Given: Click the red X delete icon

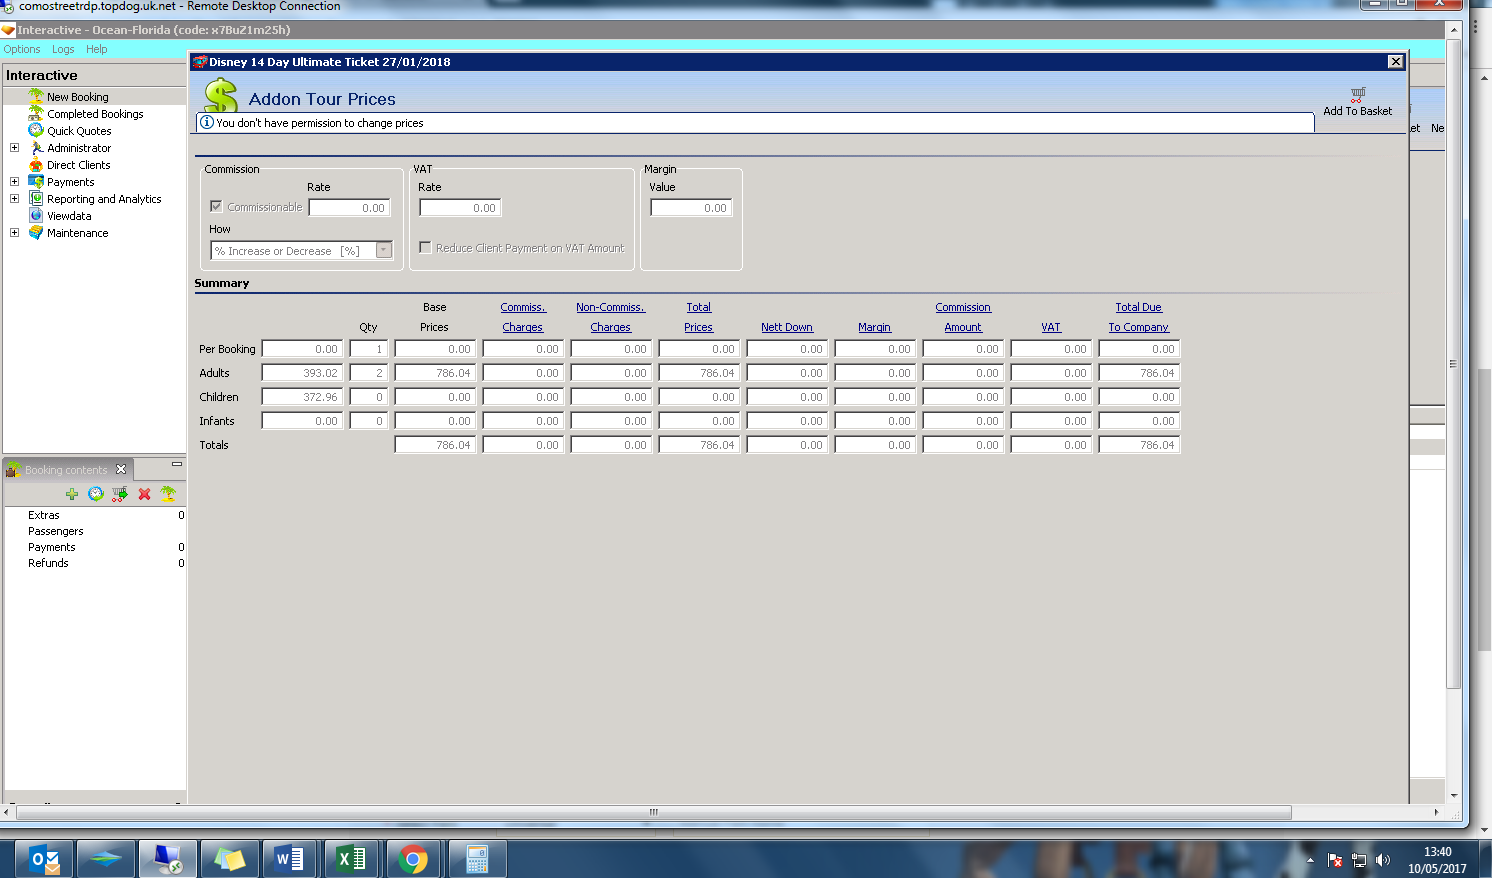Looking at the screenshot, I should pos(144,494).
